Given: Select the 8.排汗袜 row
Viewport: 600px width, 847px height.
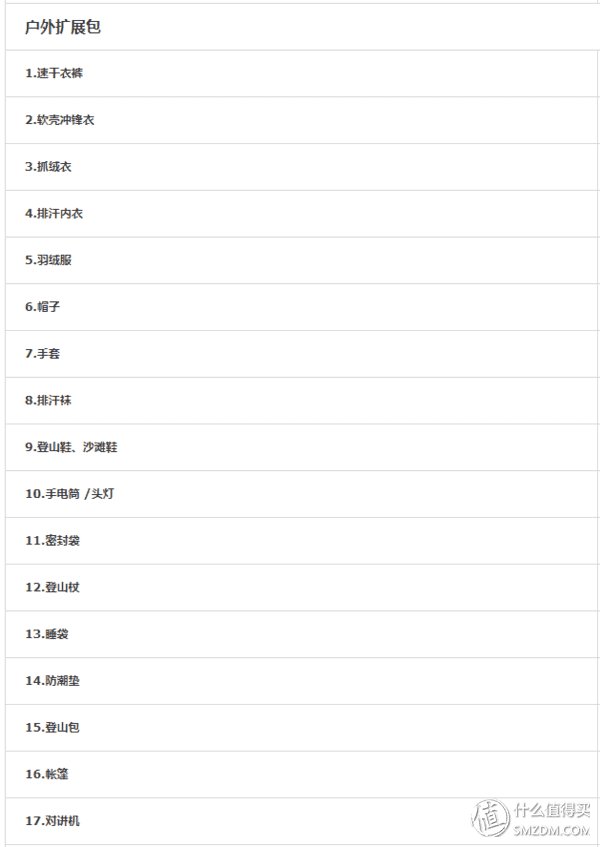Looking at the screenshot, I should point(302,400).
